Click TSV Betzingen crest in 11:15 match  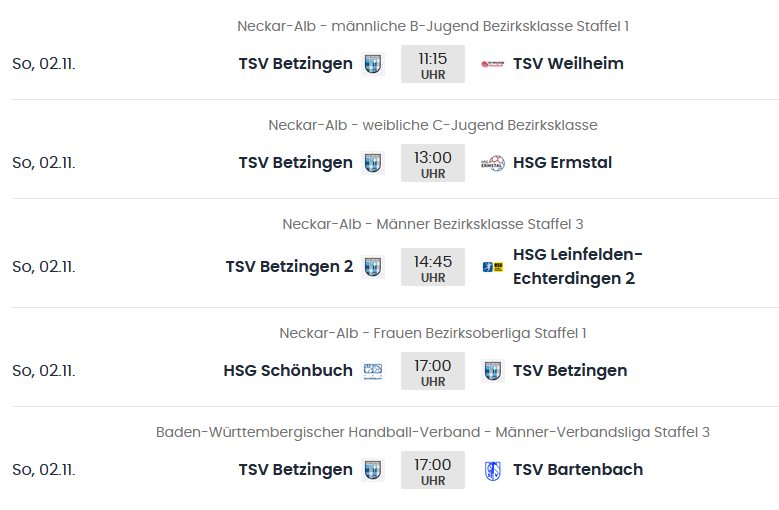373,64
